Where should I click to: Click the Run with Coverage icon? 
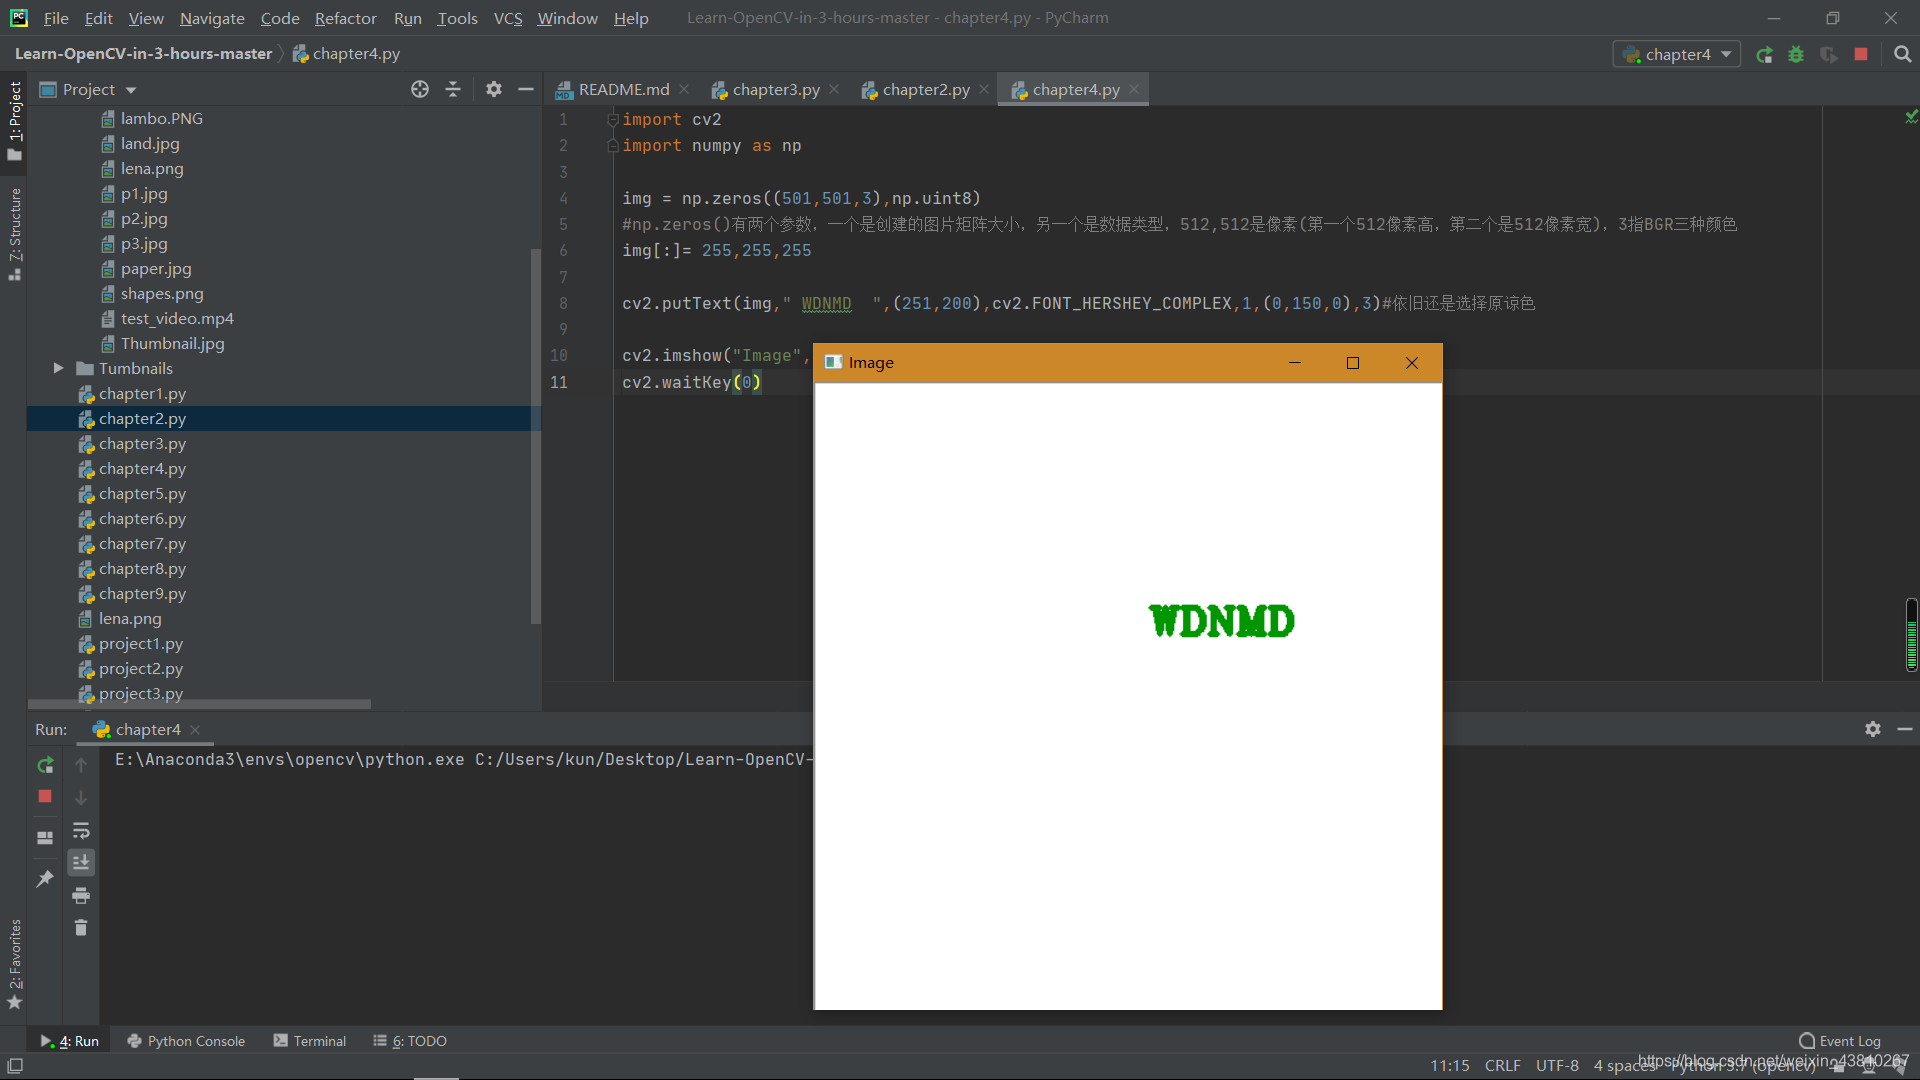point(1828,55)
